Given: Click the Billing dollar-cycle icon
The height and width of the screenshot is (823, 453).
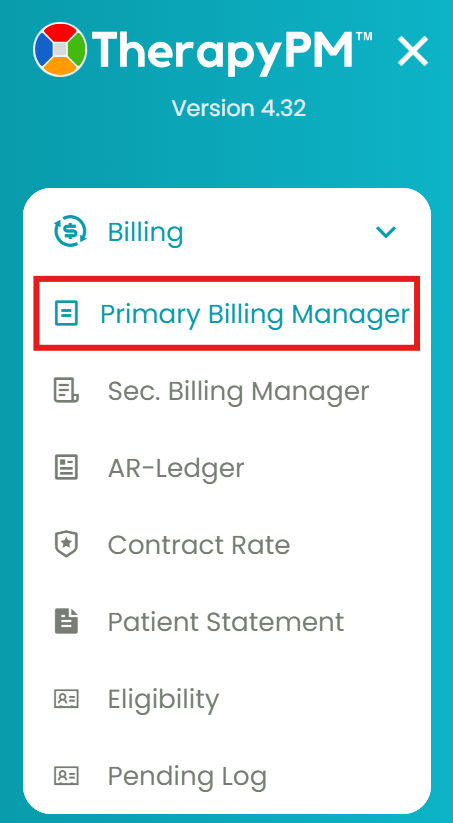Looking at the screenshot, I should tap(70, 232).
